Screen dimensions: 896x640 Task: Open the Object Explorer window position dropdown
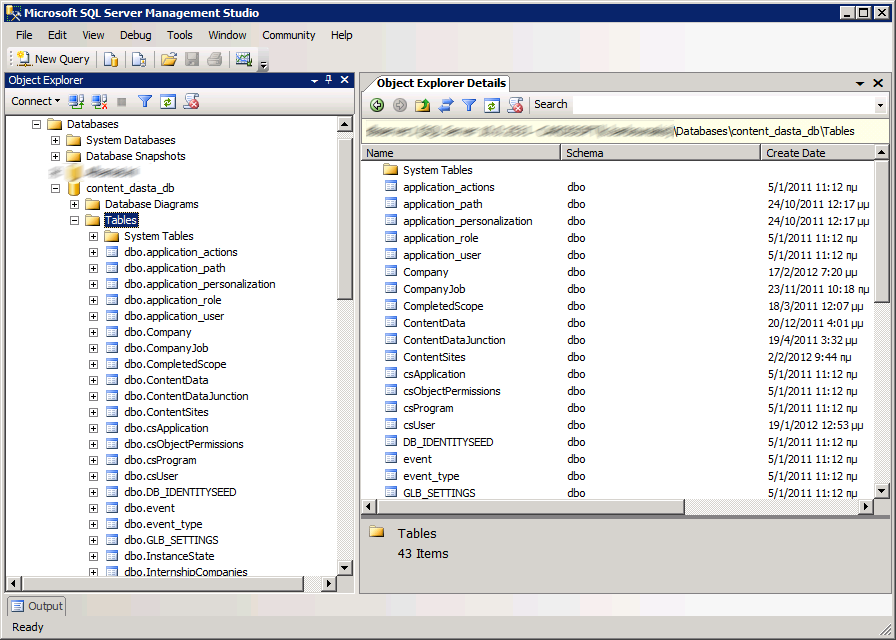coord(314,81)
